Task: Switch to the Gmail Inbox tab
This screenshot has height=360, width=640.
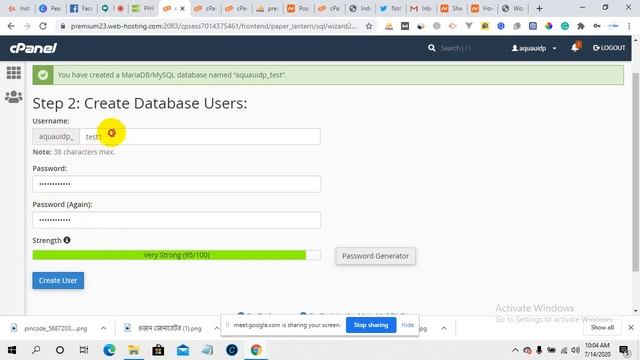Action: click(421, 8)
